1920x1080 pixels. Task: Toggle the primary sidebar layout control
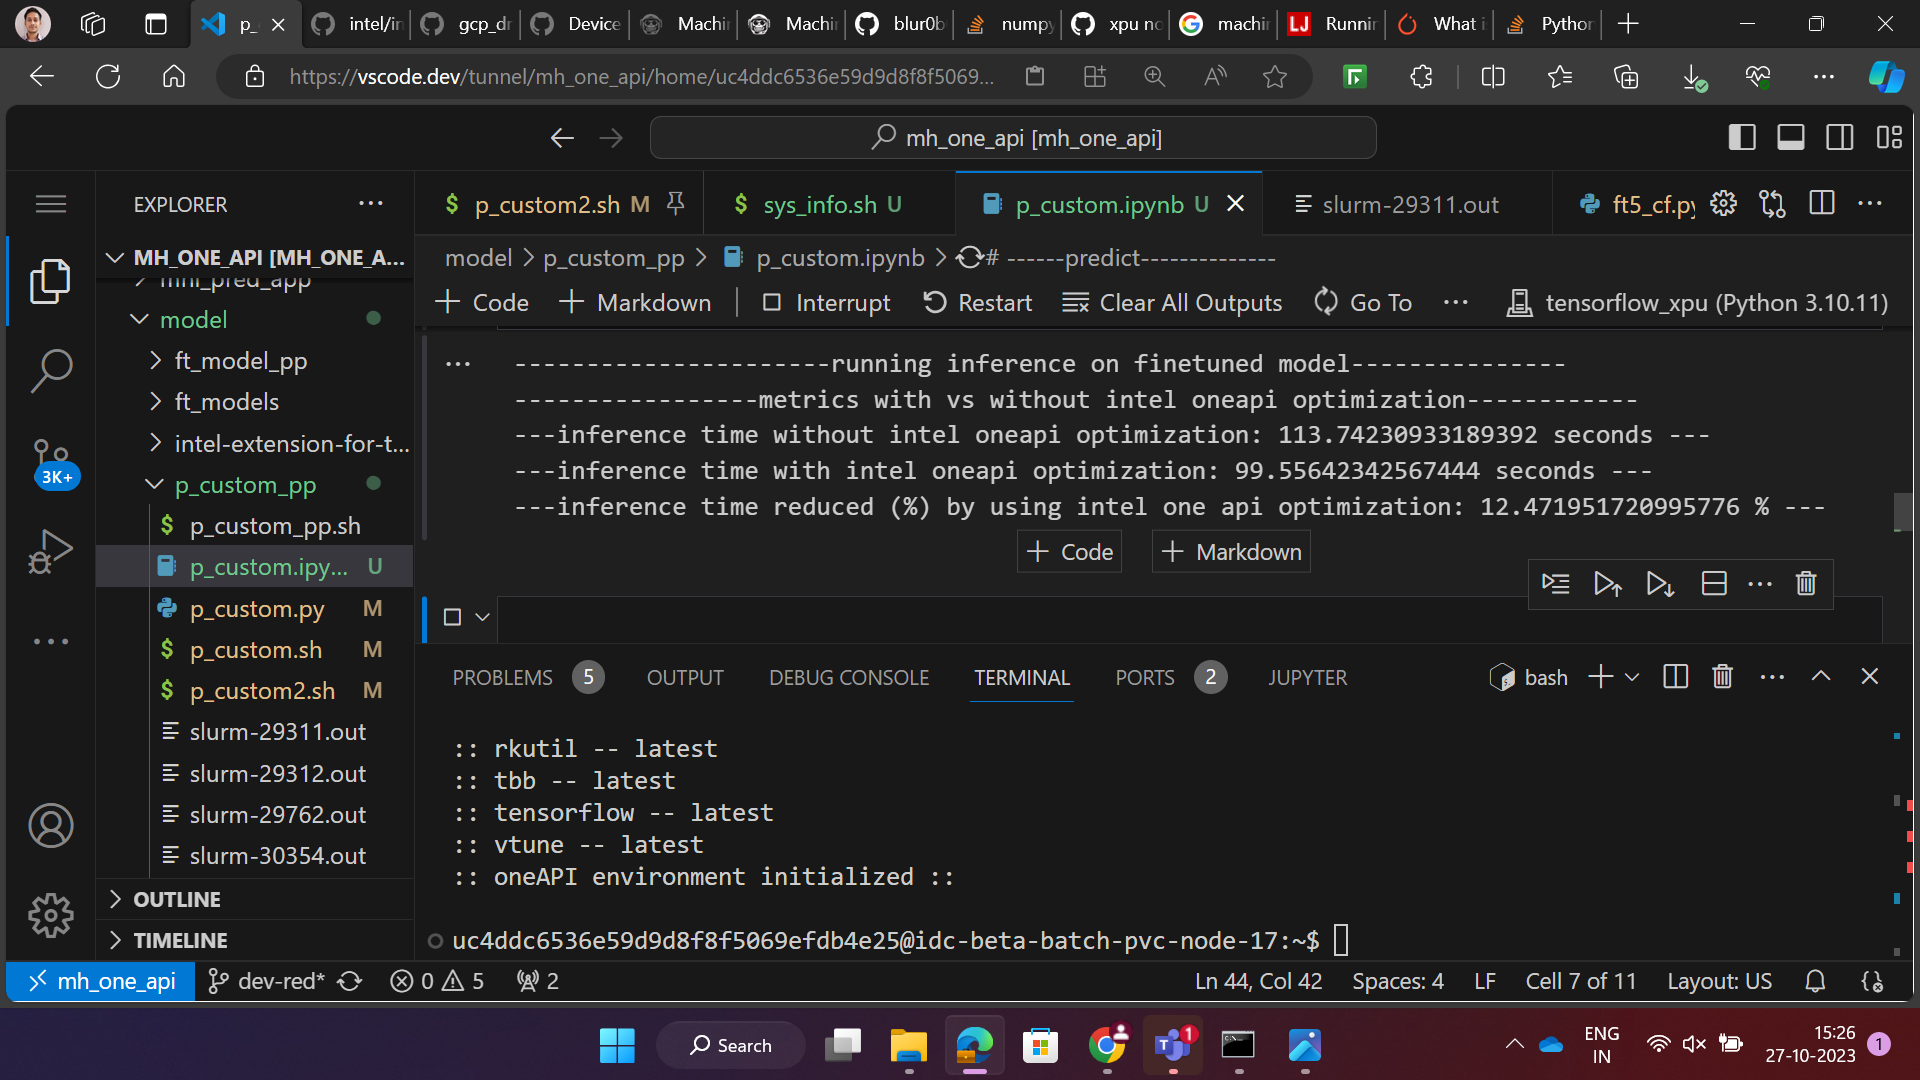click(1742, 137)
